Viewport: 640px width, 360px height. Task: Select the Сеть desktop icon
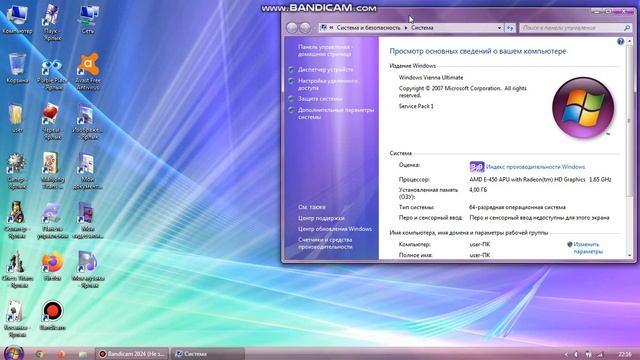88,19
